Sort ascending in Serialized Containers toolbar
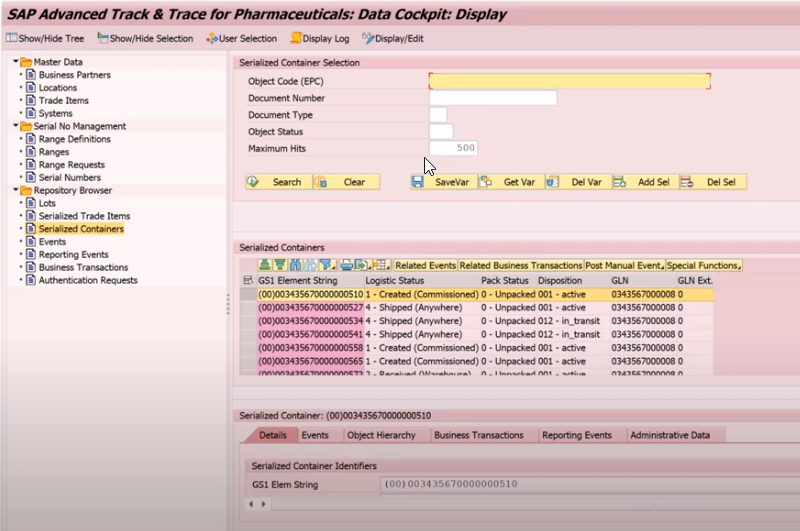Image resolution: width=800 pixels, height=531 pixels. 265,265
